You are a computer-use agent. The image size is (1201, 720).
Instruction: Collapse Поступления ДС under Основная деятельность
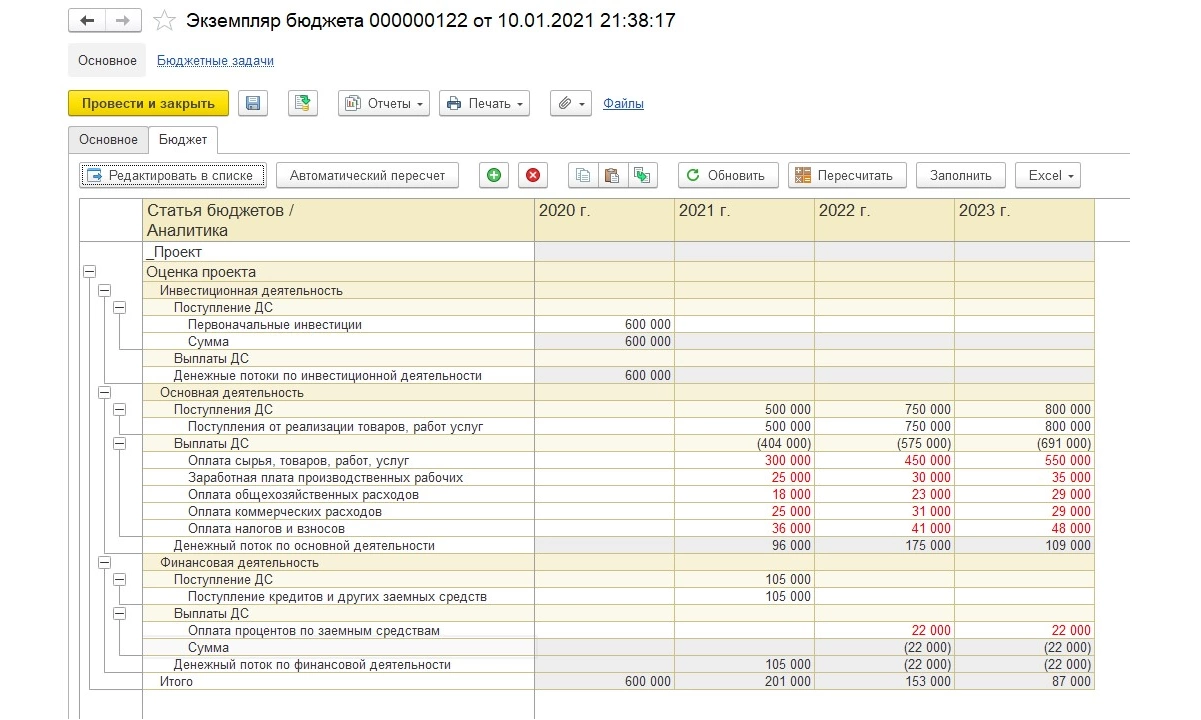120,409
